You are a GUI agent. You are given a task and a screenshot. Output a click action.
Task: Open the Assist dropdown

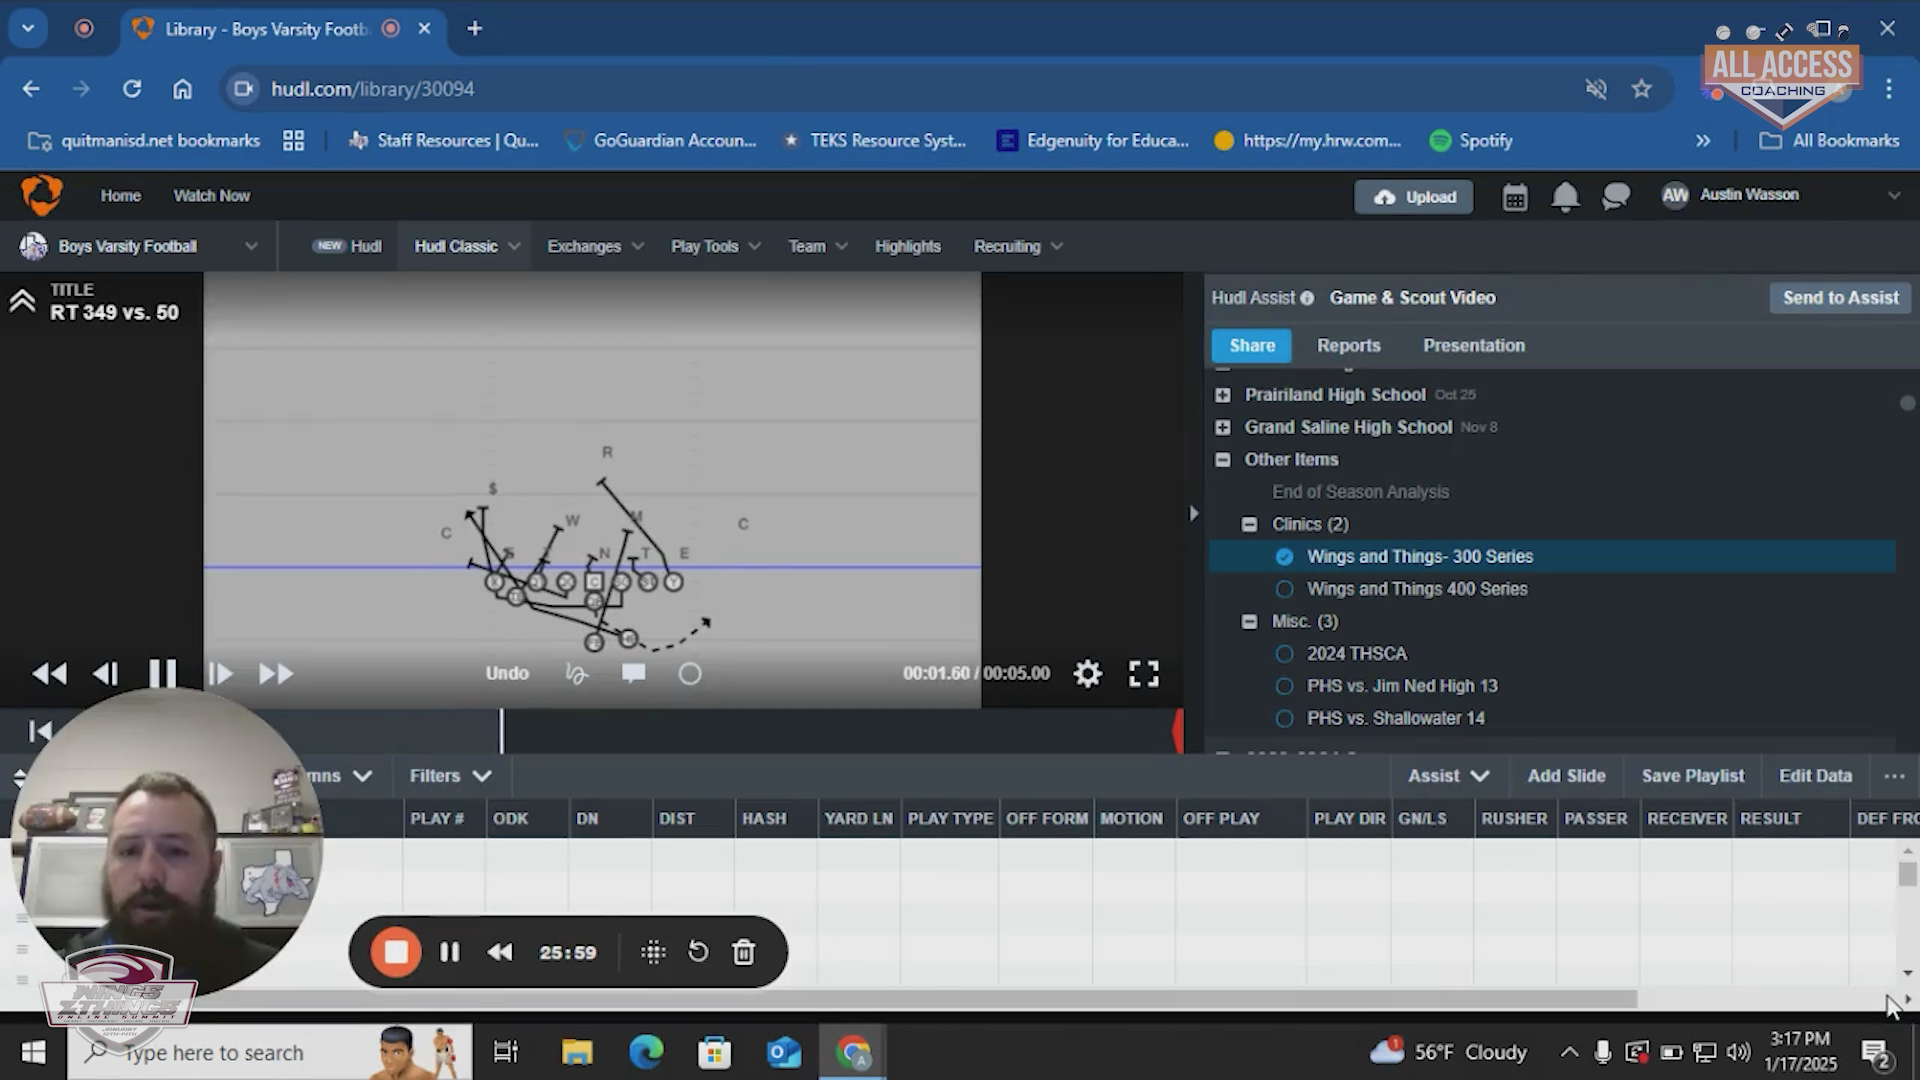[x=1449, y=776]
